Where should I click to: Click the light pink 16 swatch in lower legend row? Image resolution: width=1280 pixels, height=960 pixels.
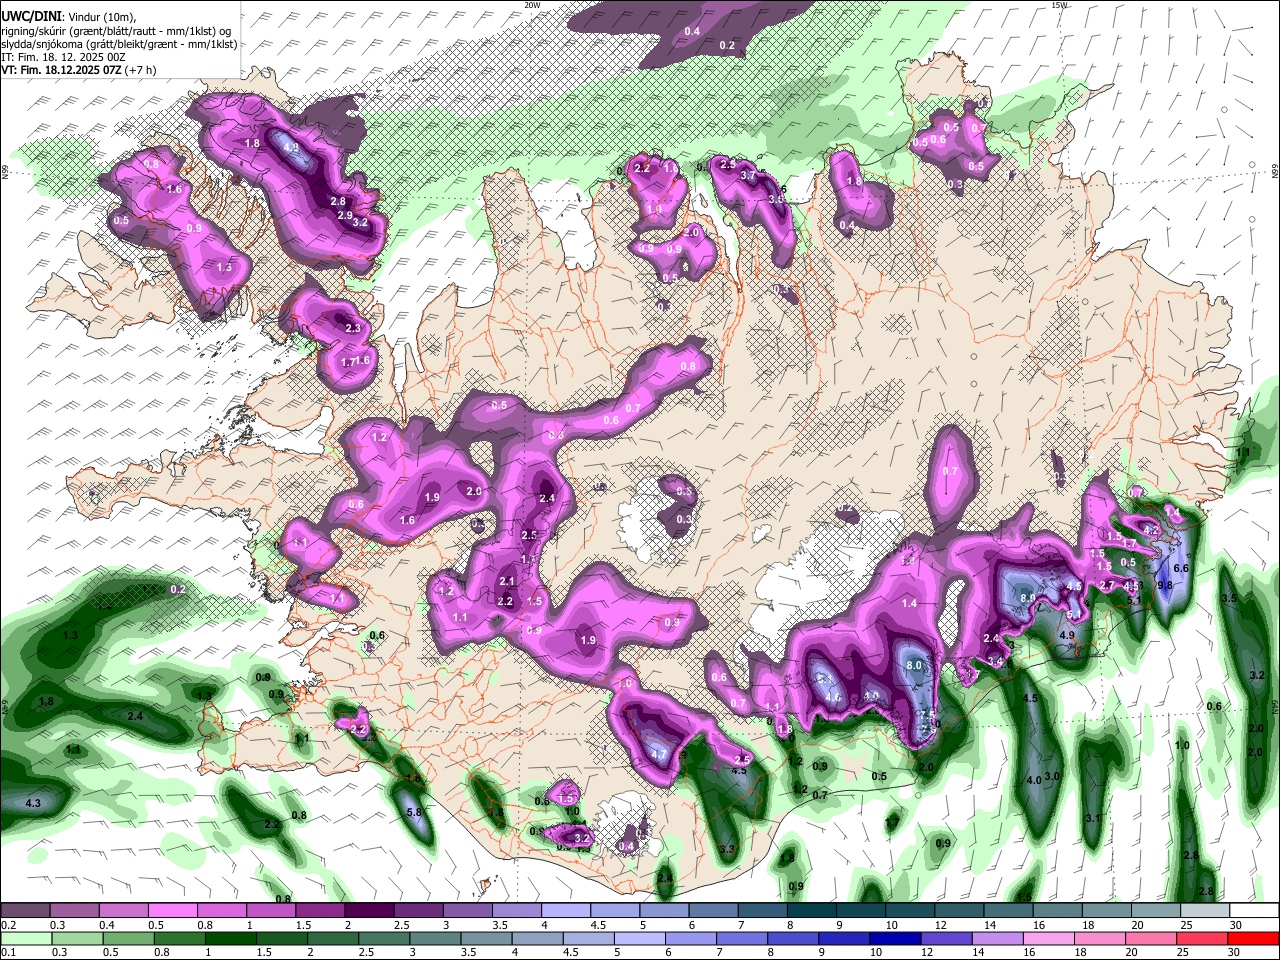(x=1050, y=938)
